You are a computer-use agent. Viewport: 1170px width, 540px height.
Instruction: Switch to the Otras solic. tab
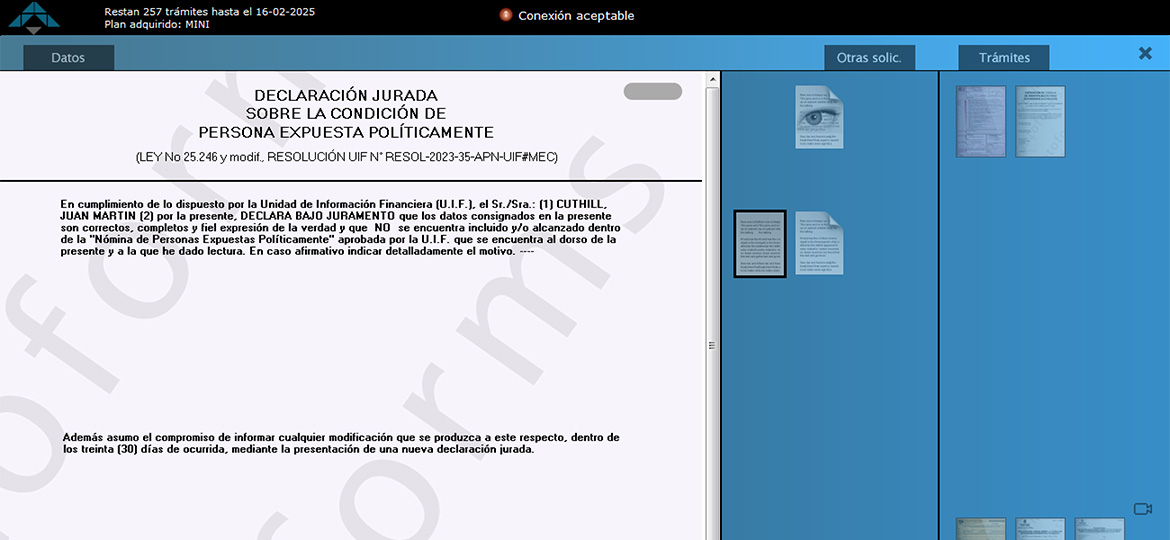[869, 58]
